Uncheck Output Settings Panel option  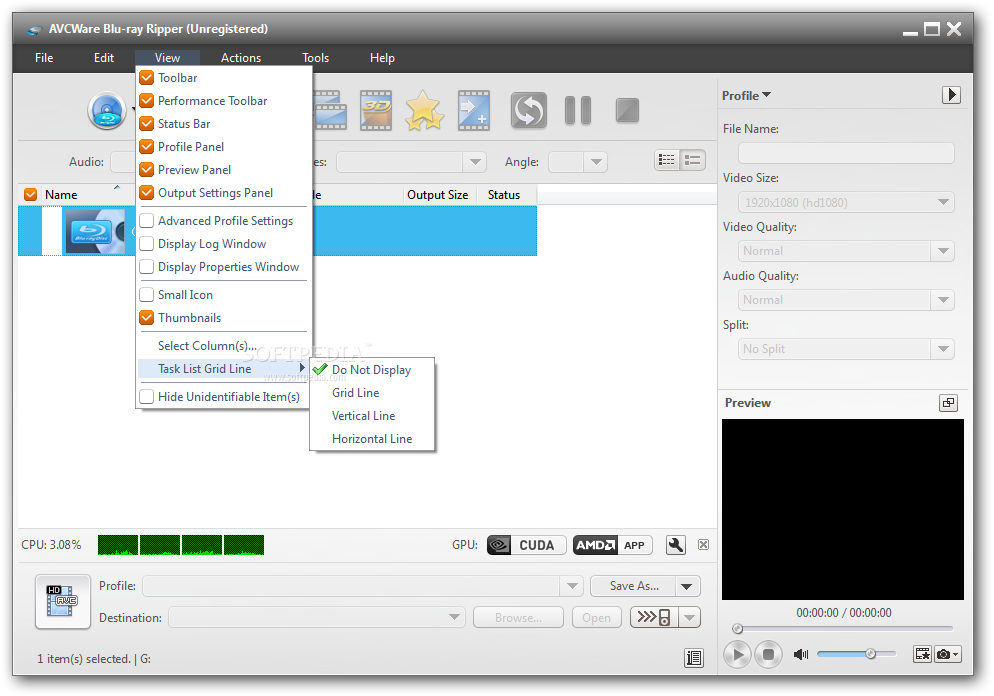point(146,193)
